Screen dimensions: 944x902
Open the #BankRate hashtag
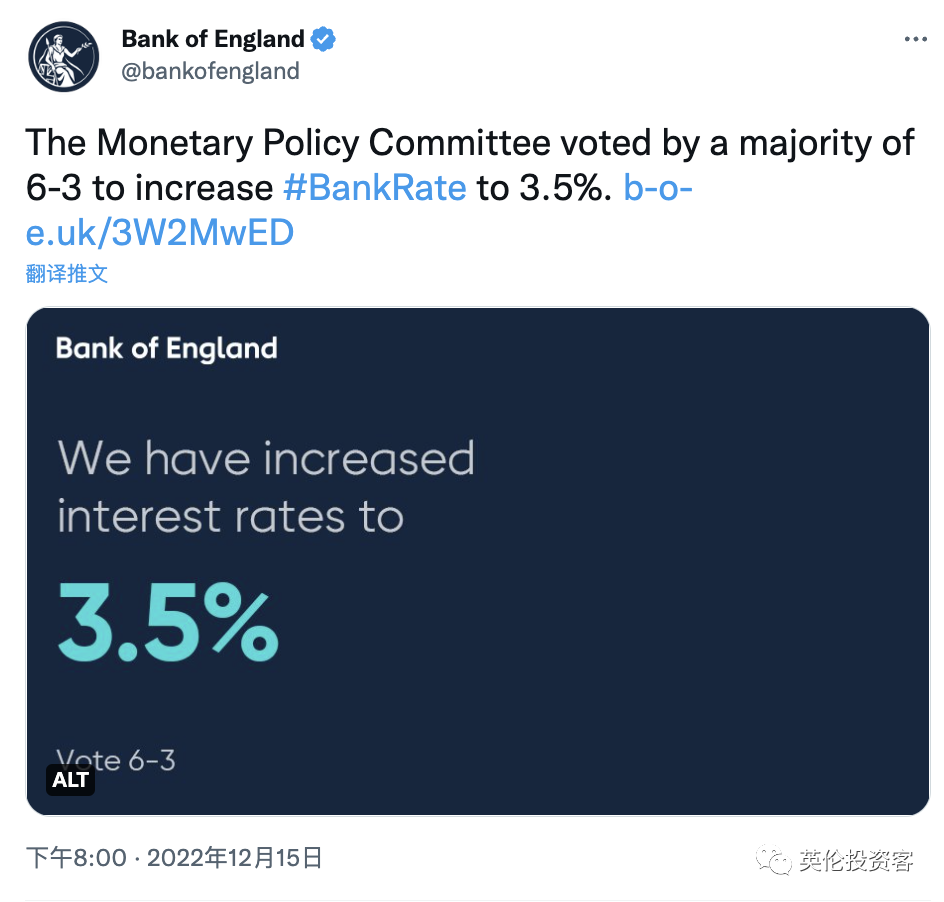pyautogui.click(x=374, y=187)
